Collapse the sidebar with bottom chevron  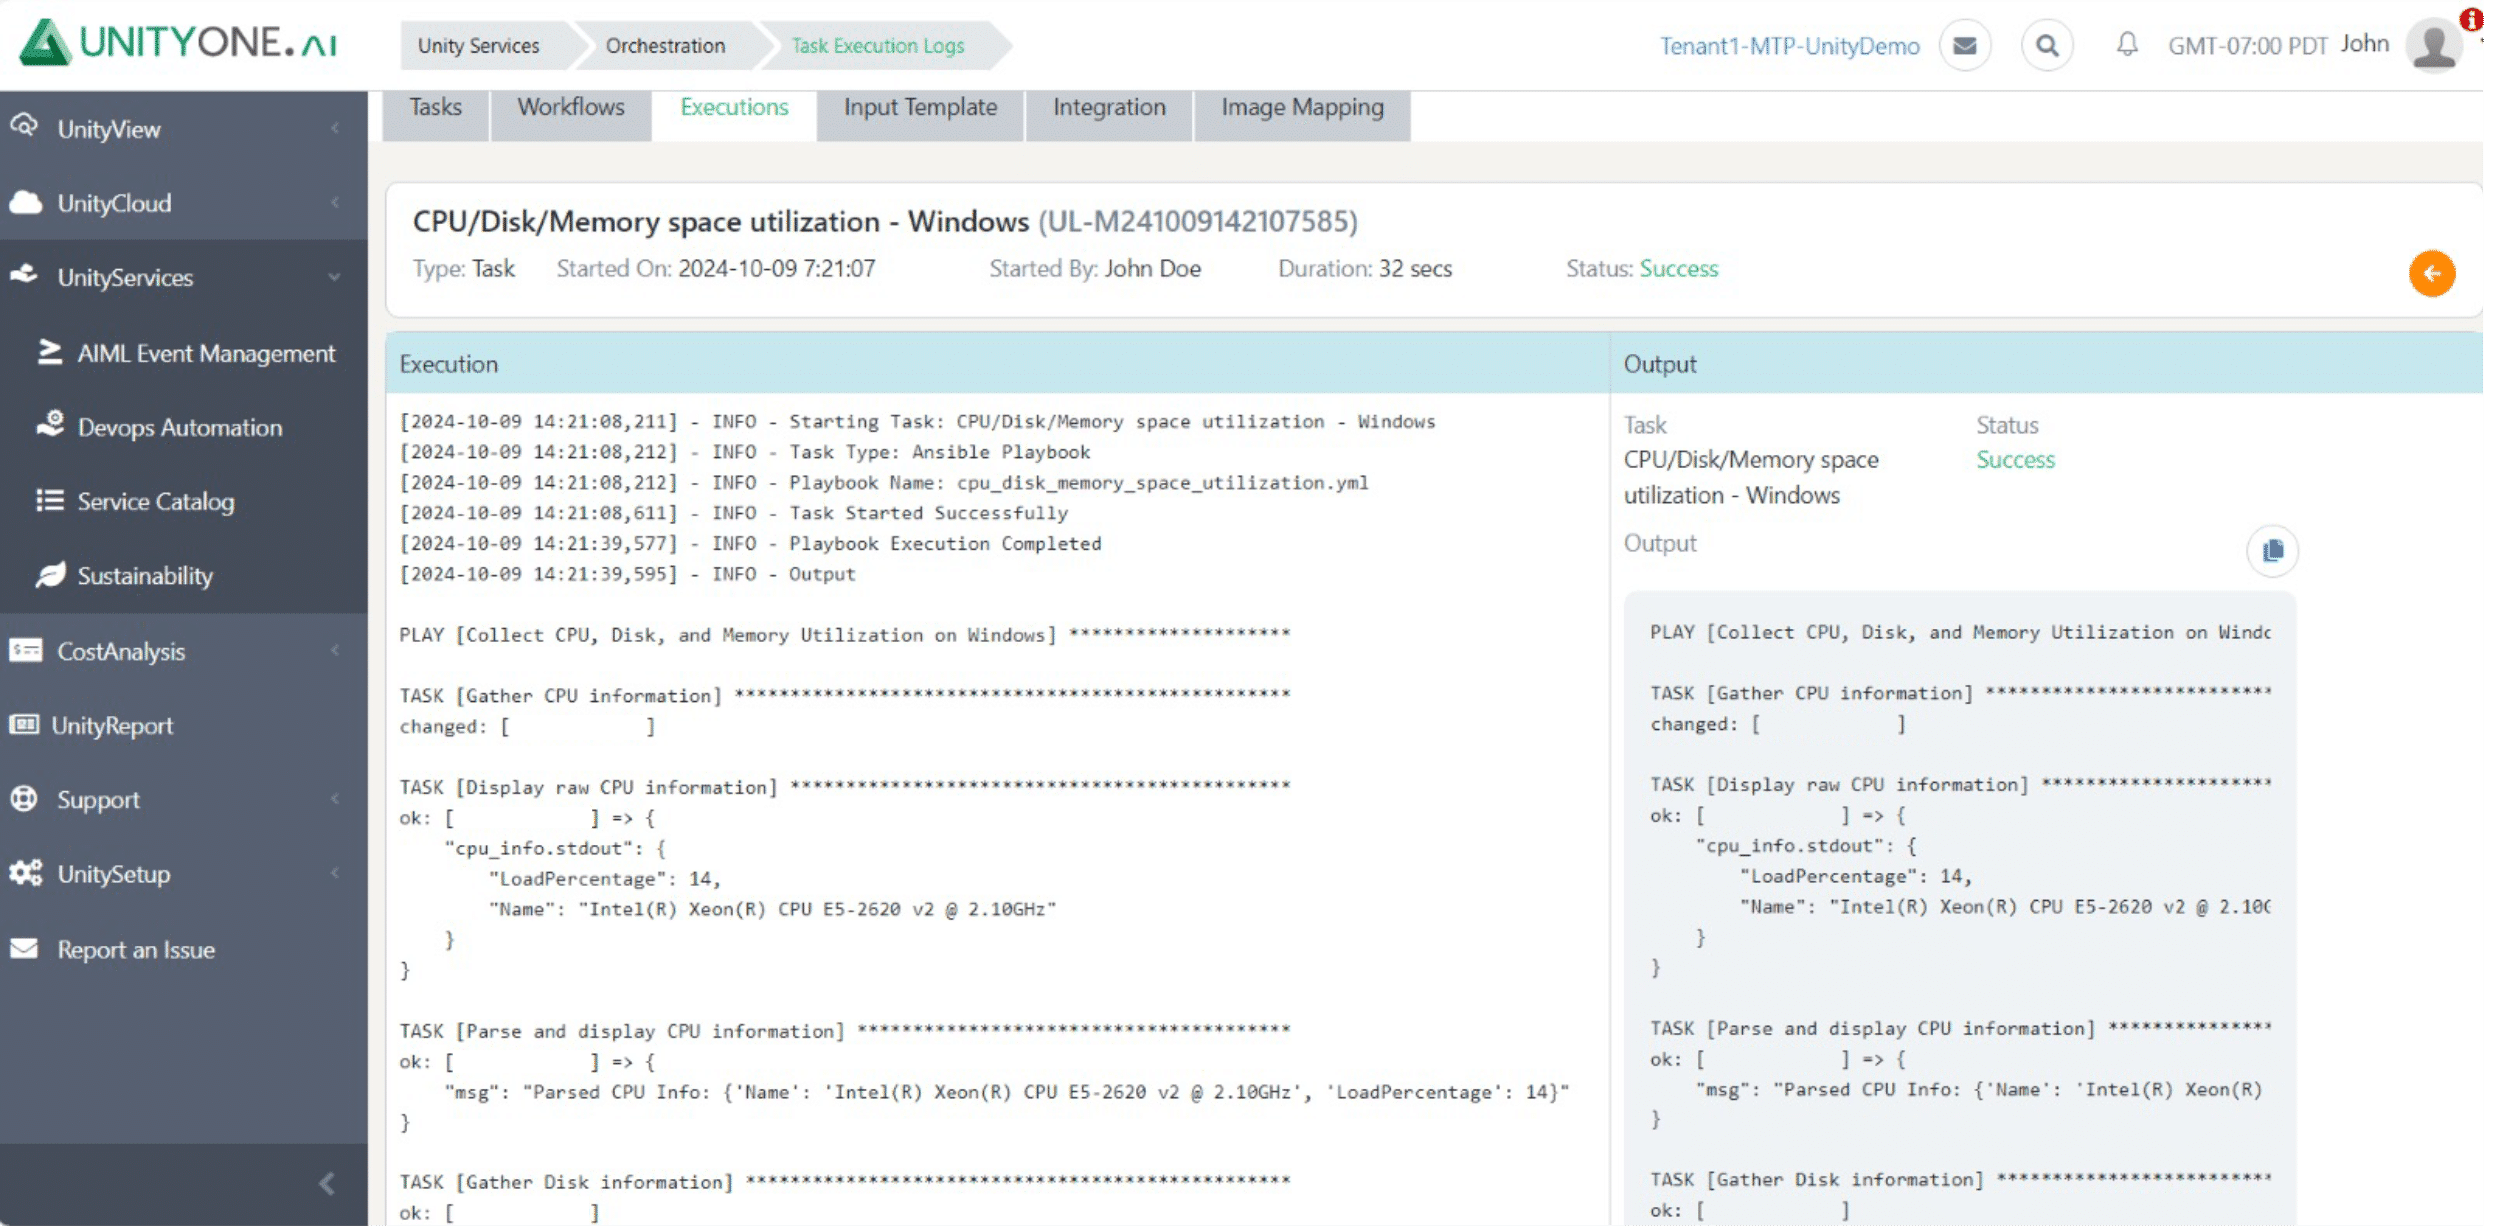(327, 1184)
